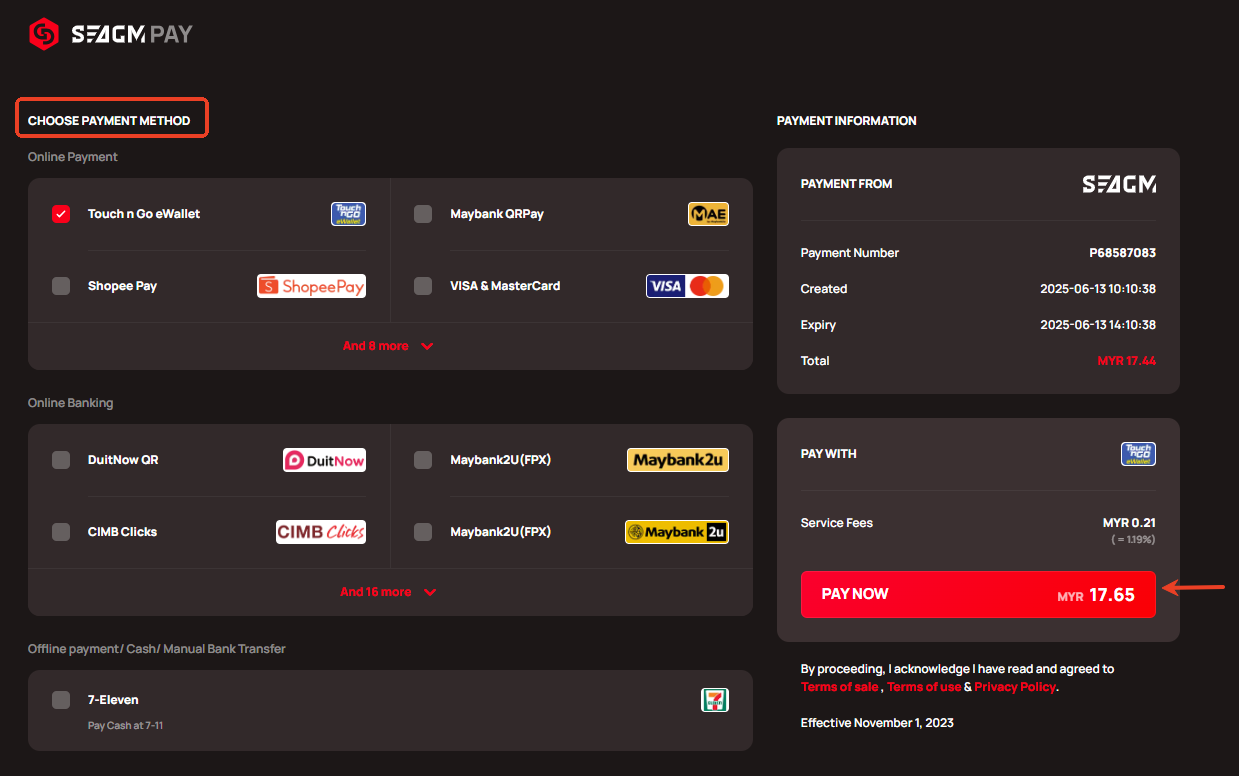Click the "Service Fees" label

(x=837, y=523)
